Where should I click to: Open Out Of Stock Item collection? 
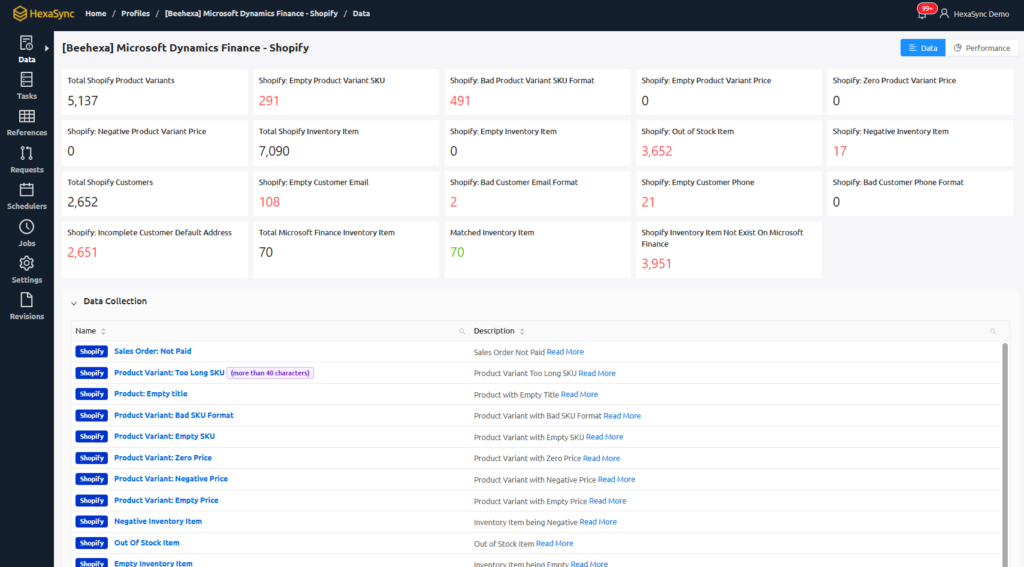(146, 542)
